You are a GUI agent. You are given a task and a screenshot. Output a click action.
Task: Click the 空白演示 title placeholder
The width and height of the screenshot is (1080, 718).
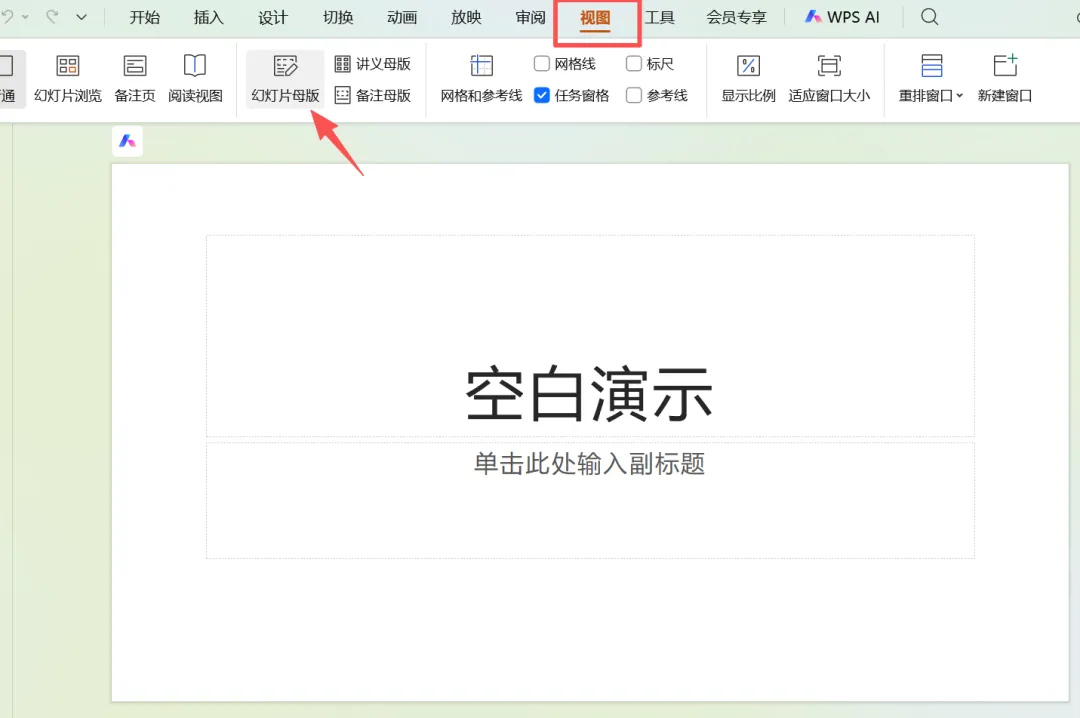pyautogui.click(x=590, y=336)
